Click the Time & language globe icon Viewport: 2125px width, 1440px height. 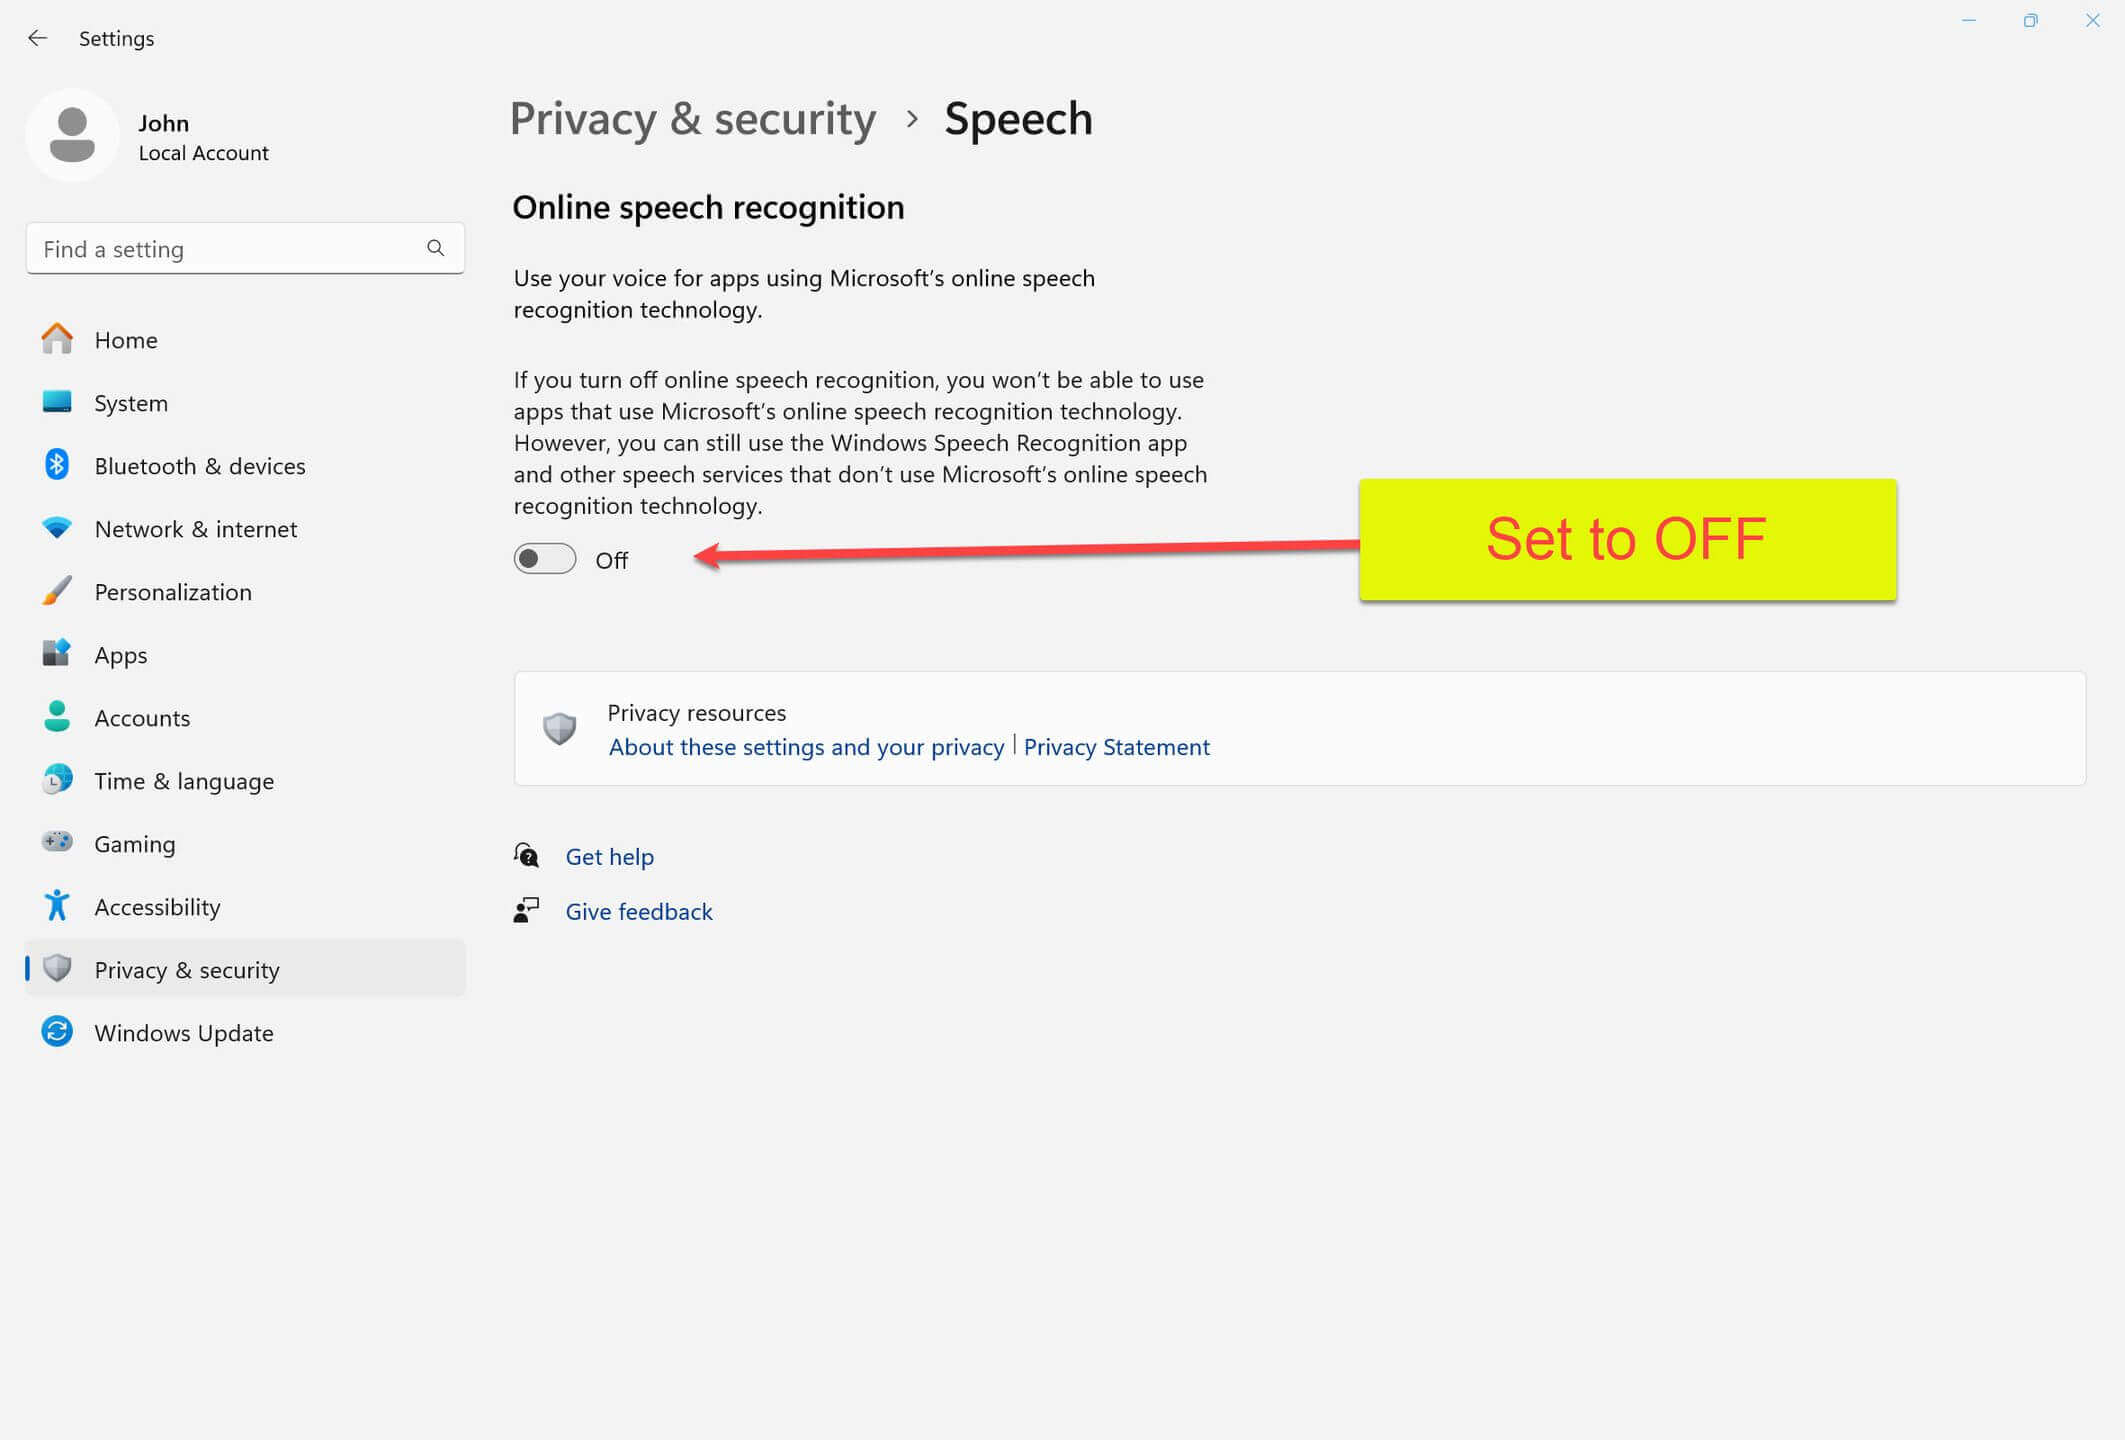point(57,780)
